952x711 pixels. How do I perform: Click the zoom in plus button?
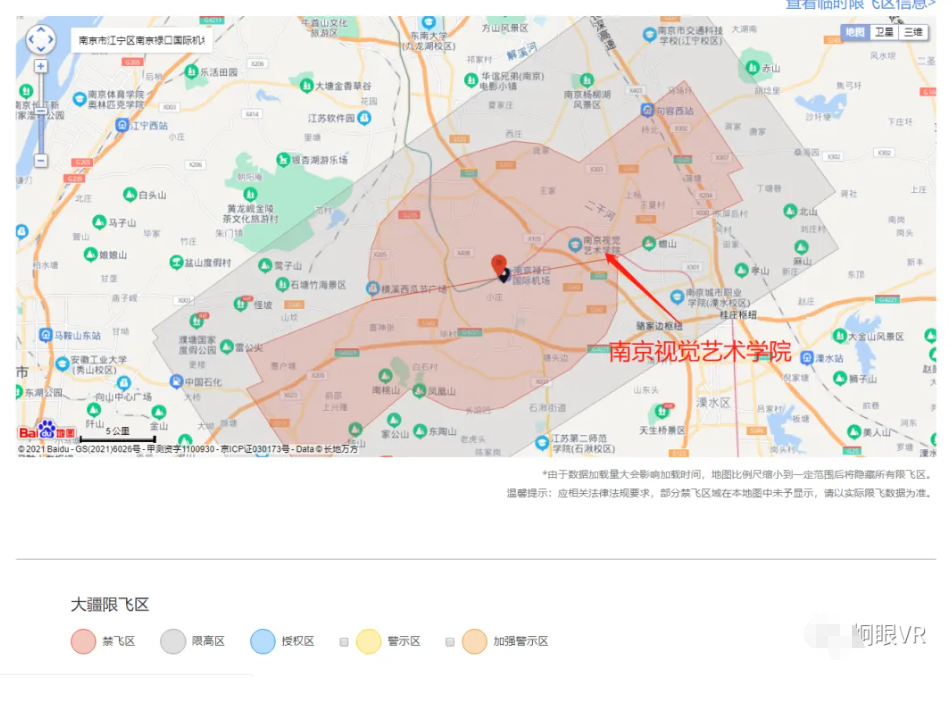pos(41,66)
